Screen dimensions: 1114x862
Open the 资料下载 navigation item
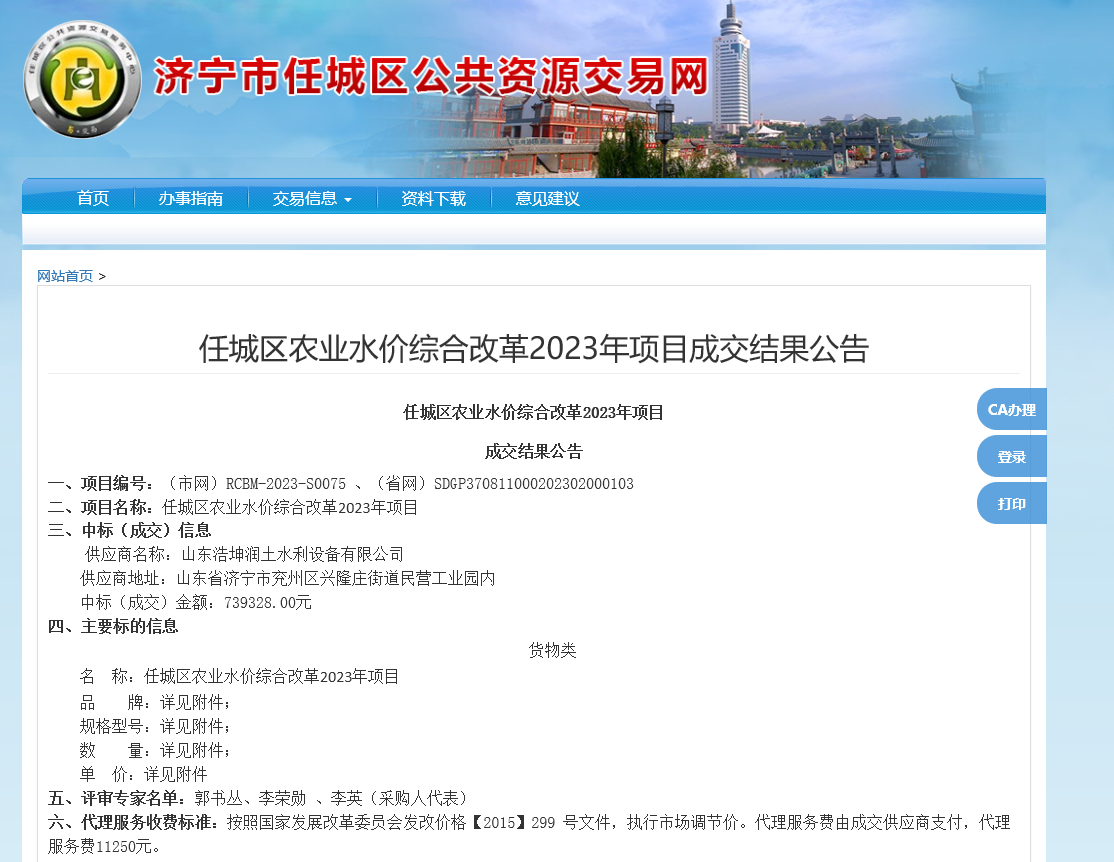pos(433,199)
